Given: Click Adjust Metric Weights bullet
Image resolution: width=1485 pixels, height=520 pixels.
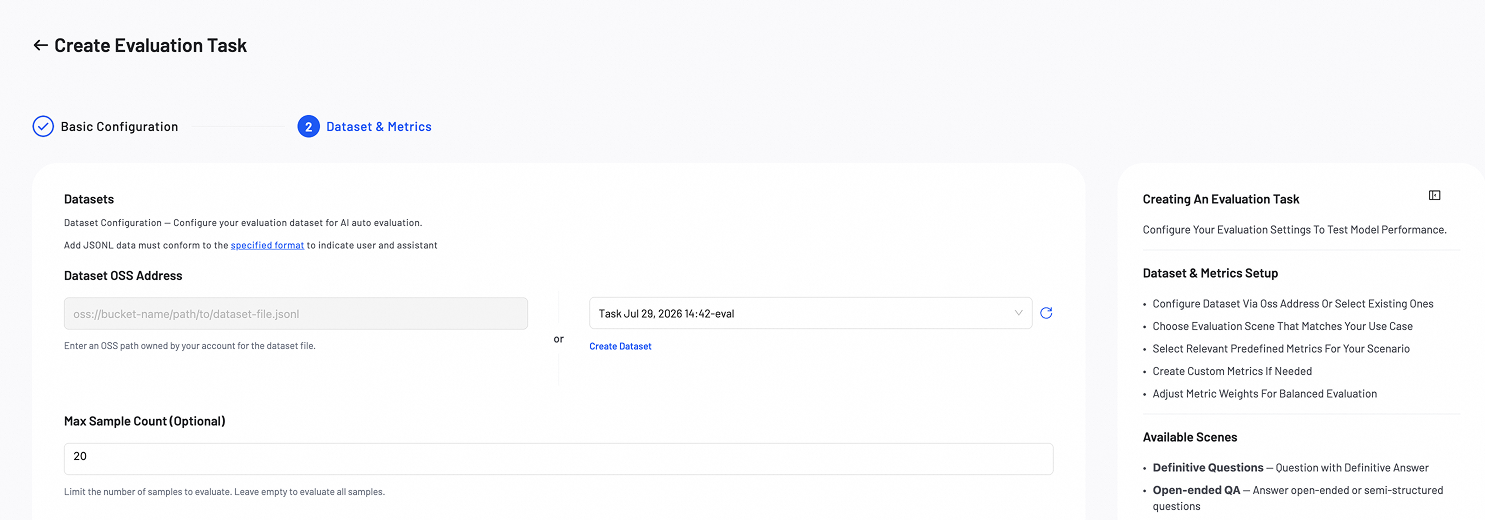Looking at the screenshot, I should (x=1265, y=394).
